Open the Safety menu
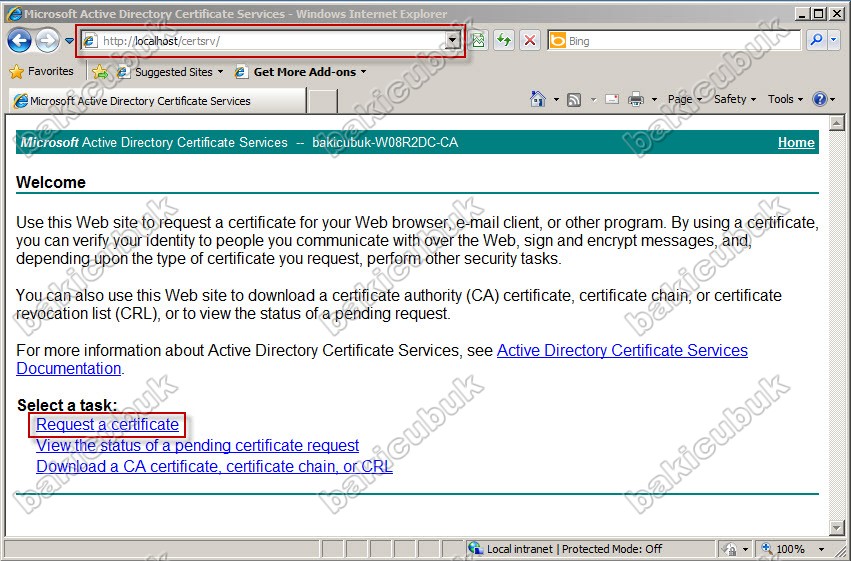The height and width of the screenshot is (561, 851). coord(734,99)
